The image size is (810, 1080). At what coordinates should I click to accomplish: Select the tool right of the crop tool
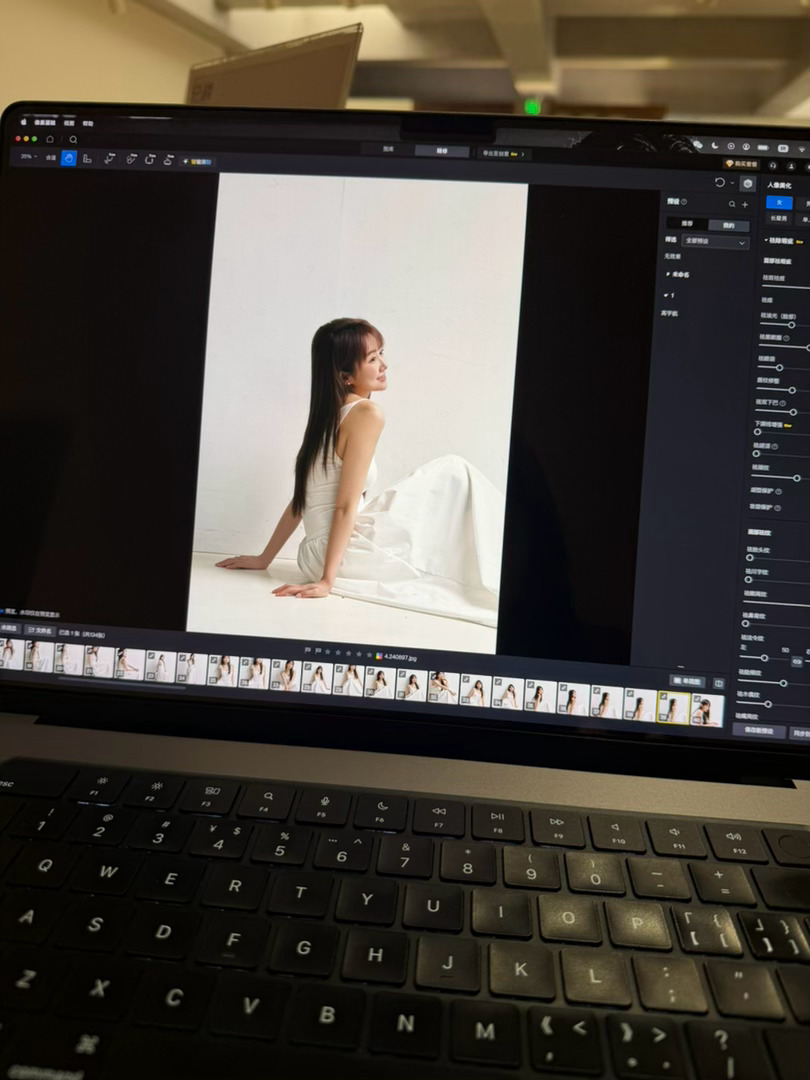pos(109,159)
